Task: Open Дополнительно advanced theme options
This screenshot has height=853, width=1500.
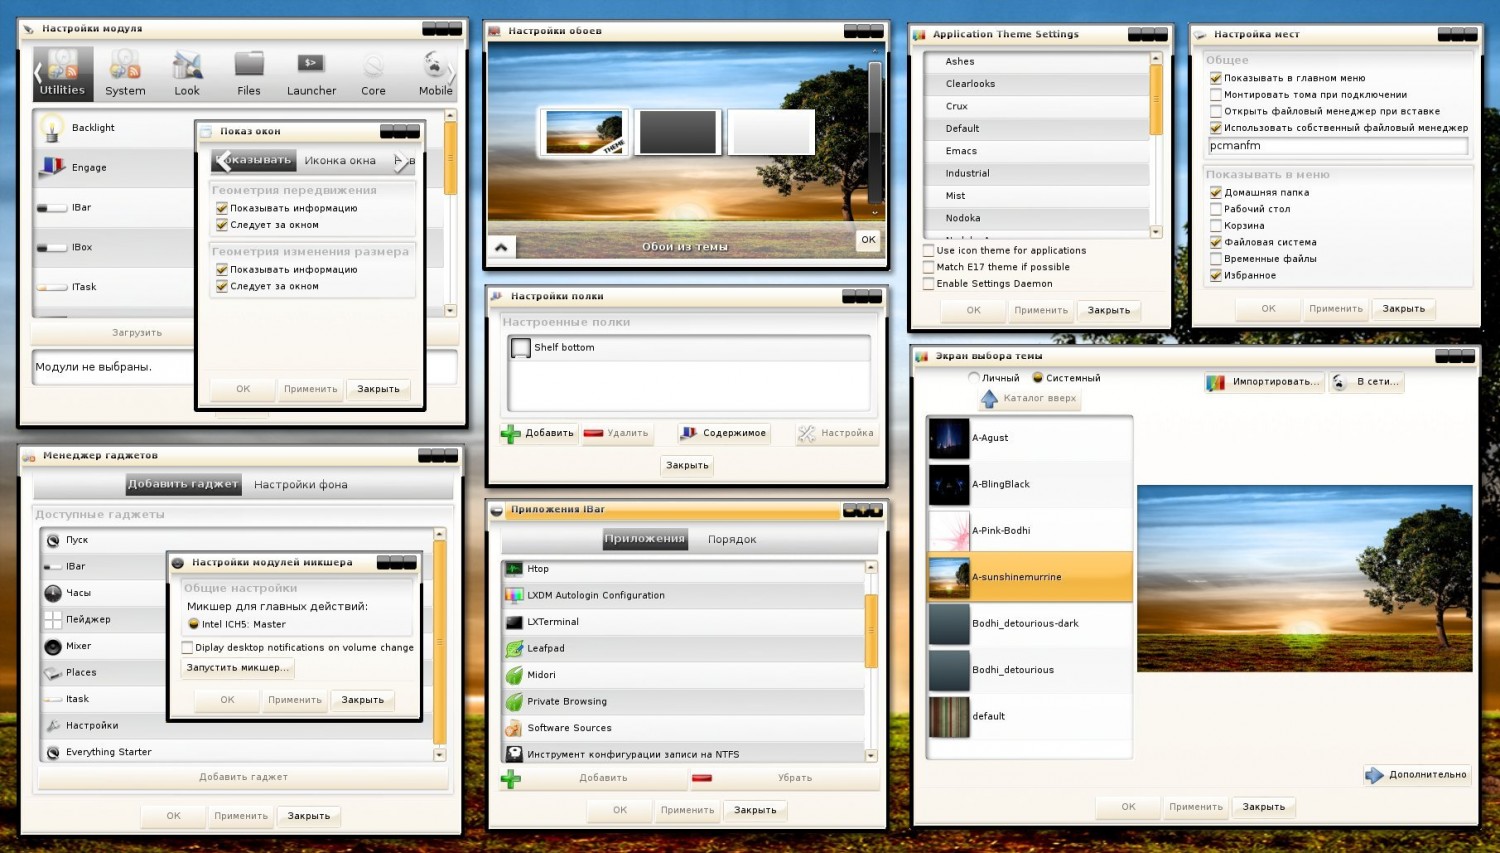Action: (x=1417, y=775)
